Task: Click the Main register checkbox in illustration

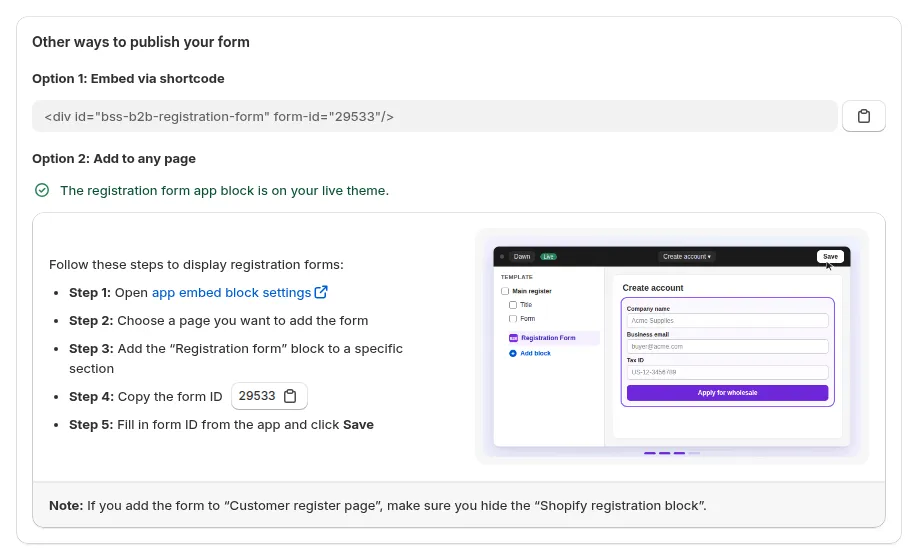Action: 505,291
